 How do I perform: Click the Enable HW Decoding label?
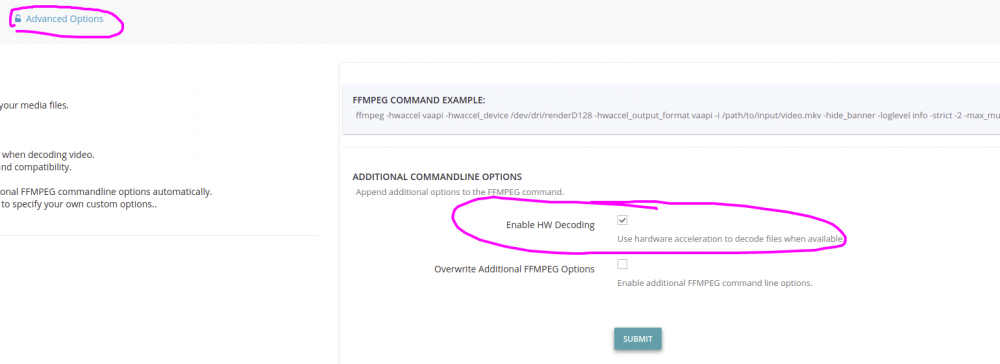tap(550, 225)
